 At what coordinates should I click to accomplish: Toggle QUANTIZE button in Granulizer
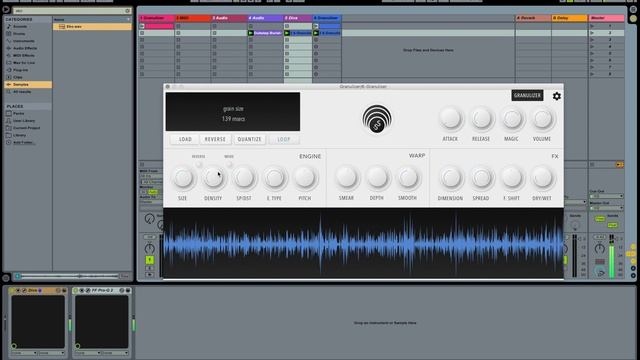coord(249,139)
